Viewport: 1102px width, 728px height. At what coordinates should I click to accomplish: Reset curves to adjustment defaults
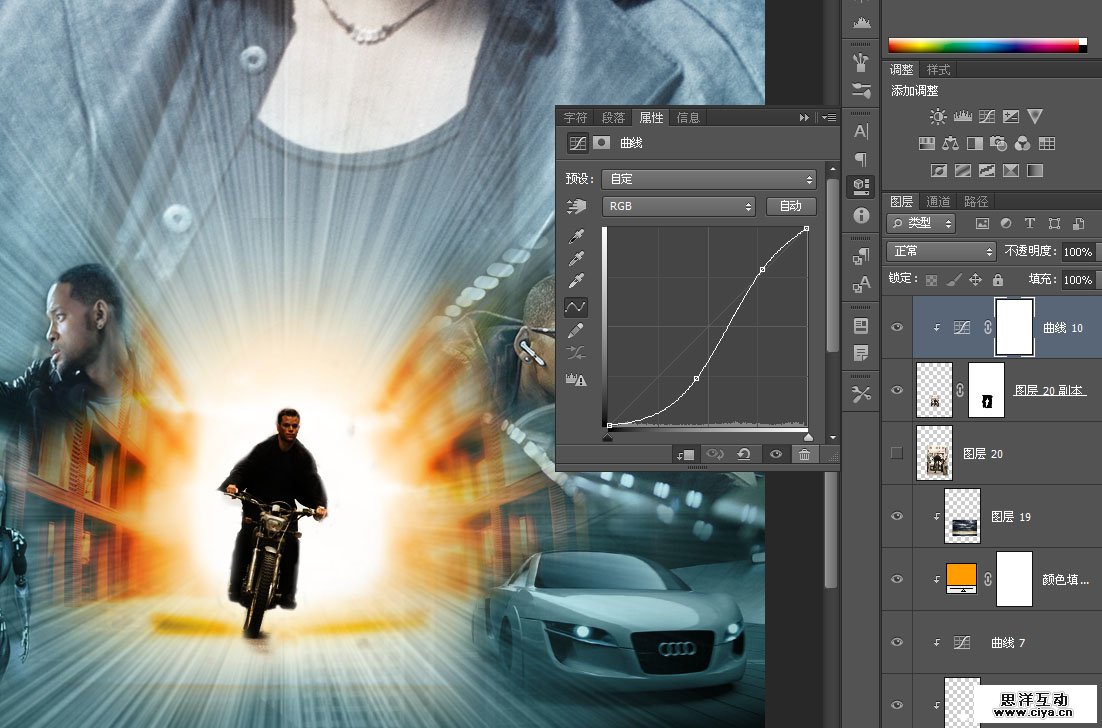pos(744,454)
